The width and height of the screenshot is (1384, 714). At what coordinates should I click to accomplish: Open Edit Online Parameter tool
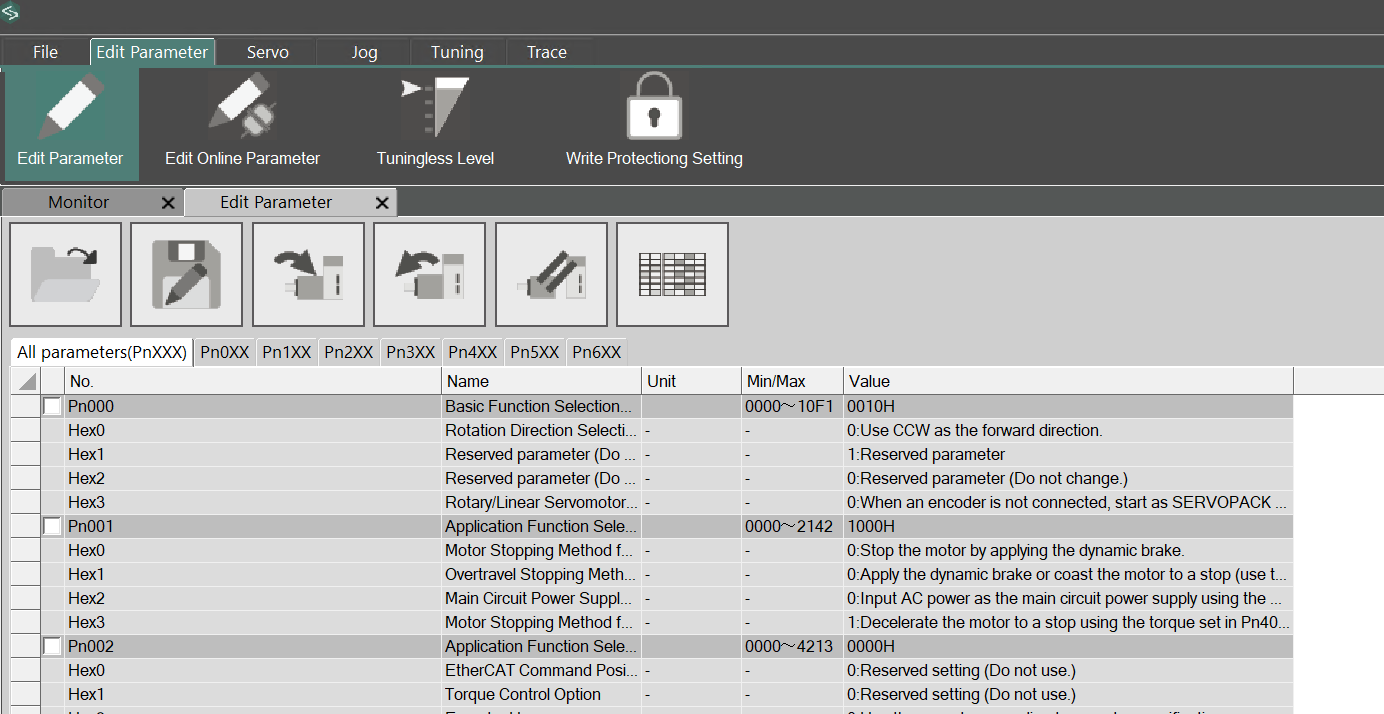point(242,120)
